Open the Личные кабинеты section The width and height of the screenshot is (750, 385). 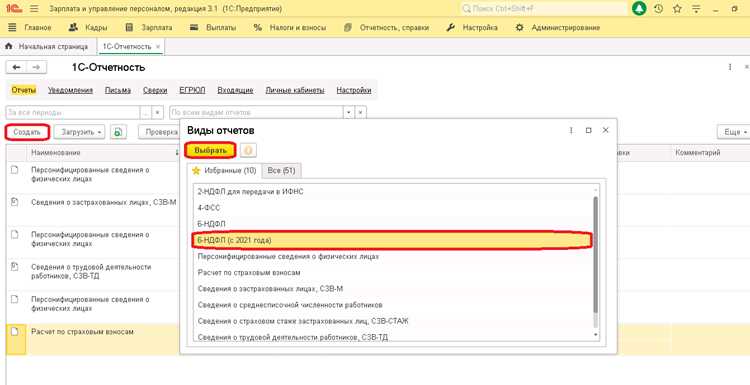[295, 90]
